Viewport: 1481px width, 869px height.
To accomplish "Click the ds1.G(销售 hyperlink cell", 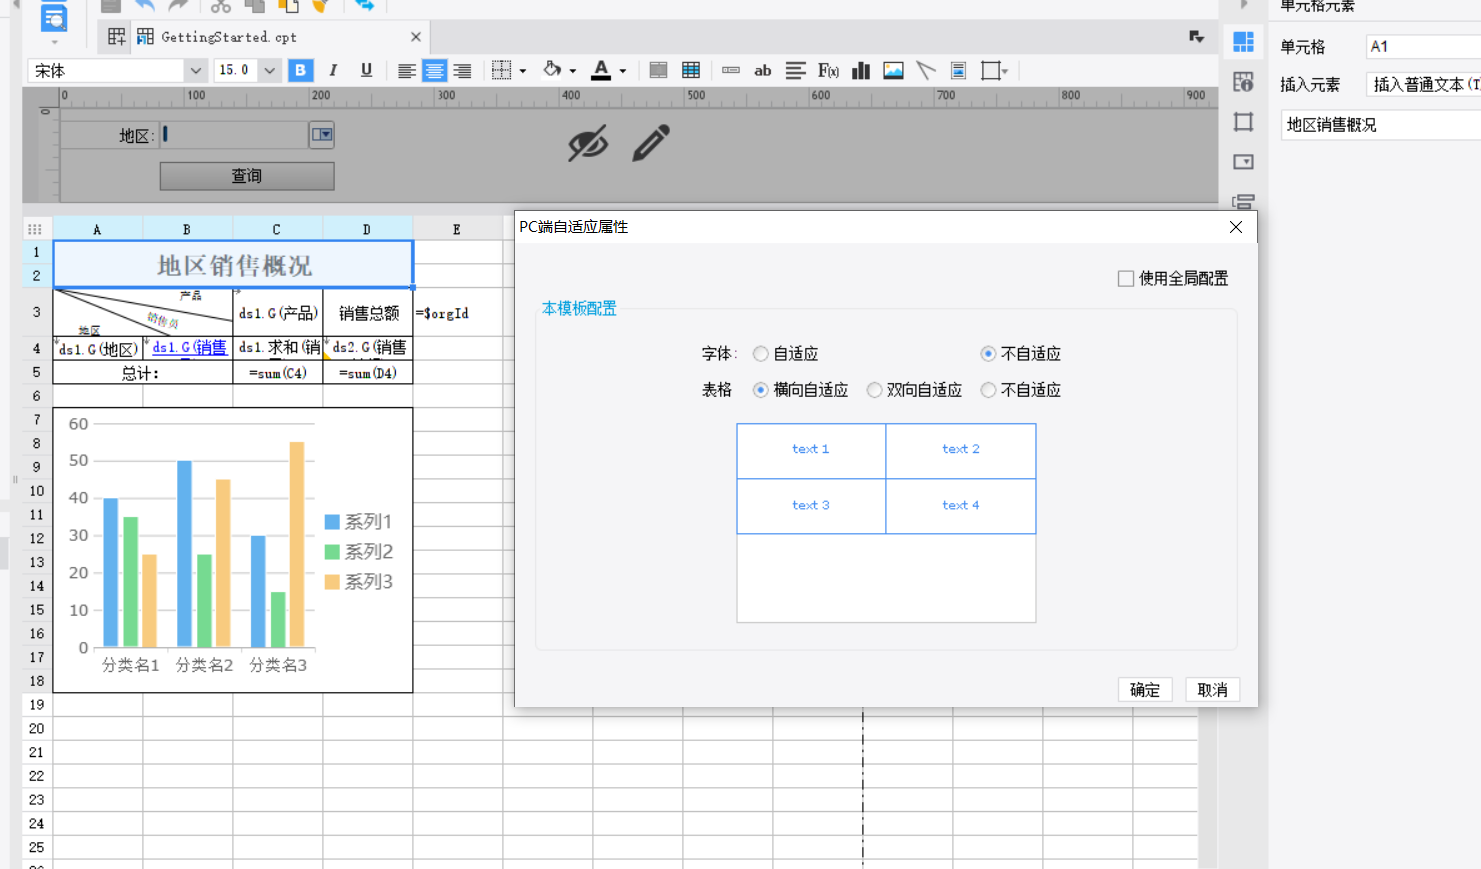I will tap(188, 348).
